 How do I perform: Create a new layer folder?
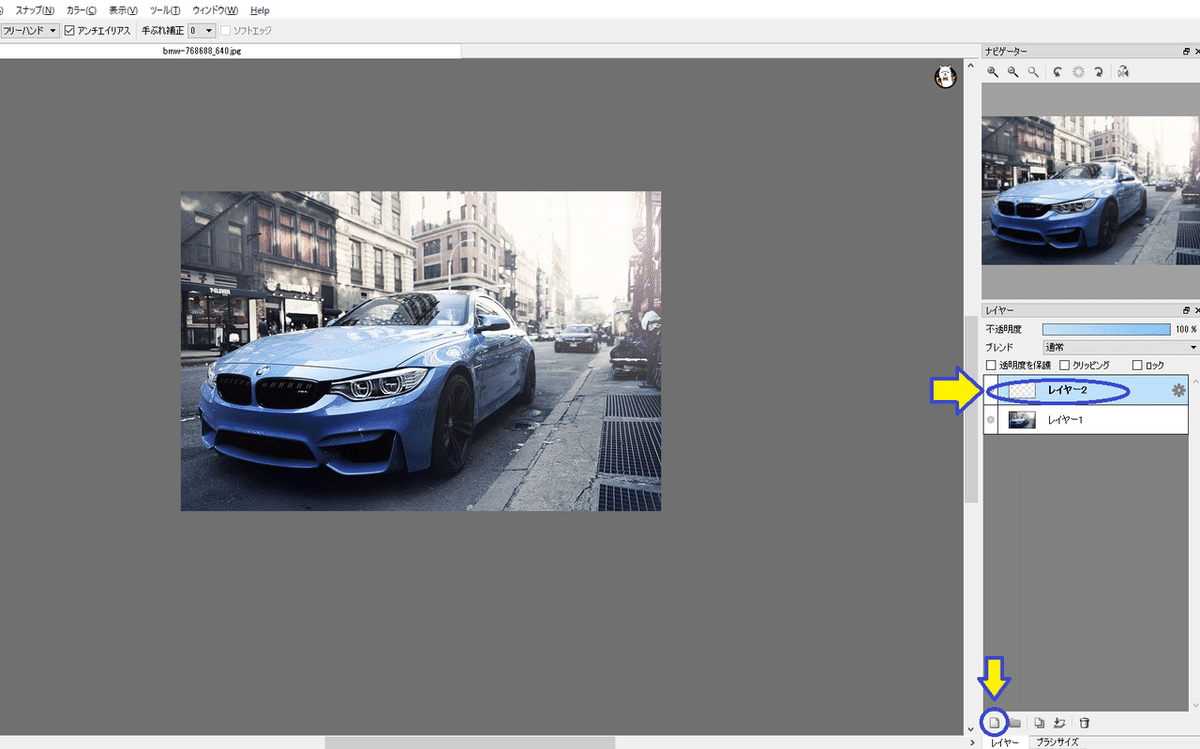tap(1014, 722)
